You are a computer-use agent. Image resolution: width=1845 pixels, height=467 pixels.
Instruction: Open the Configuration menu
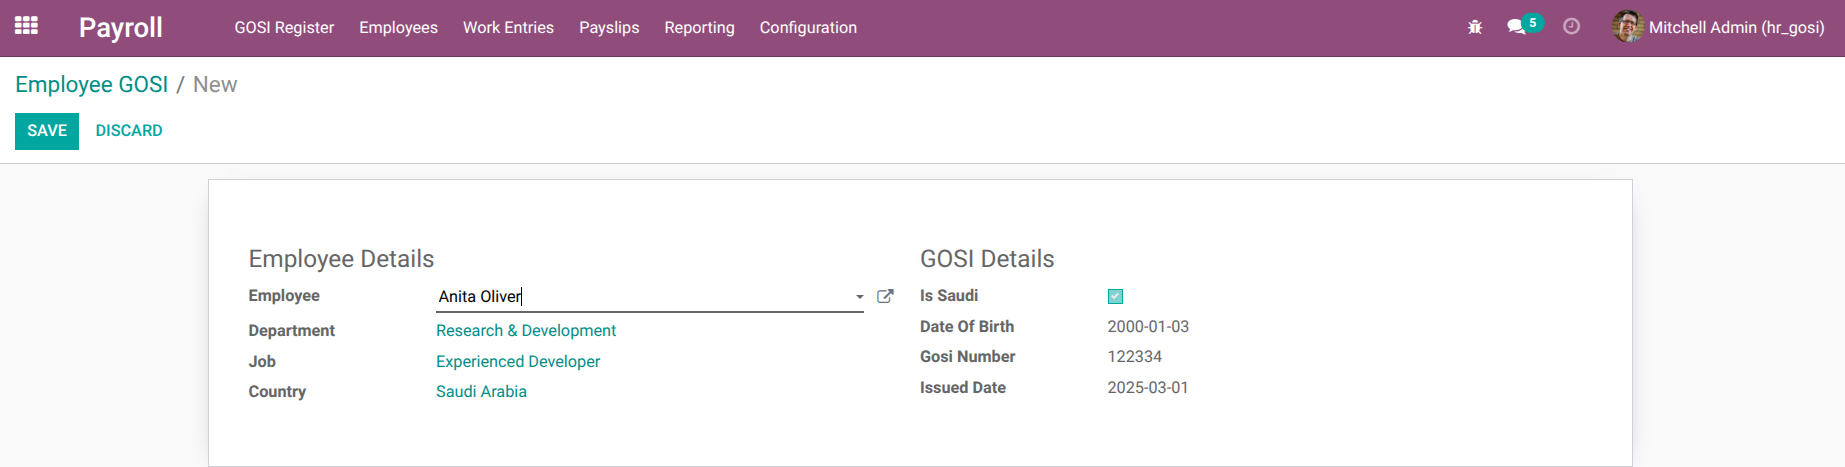(808, 28)
